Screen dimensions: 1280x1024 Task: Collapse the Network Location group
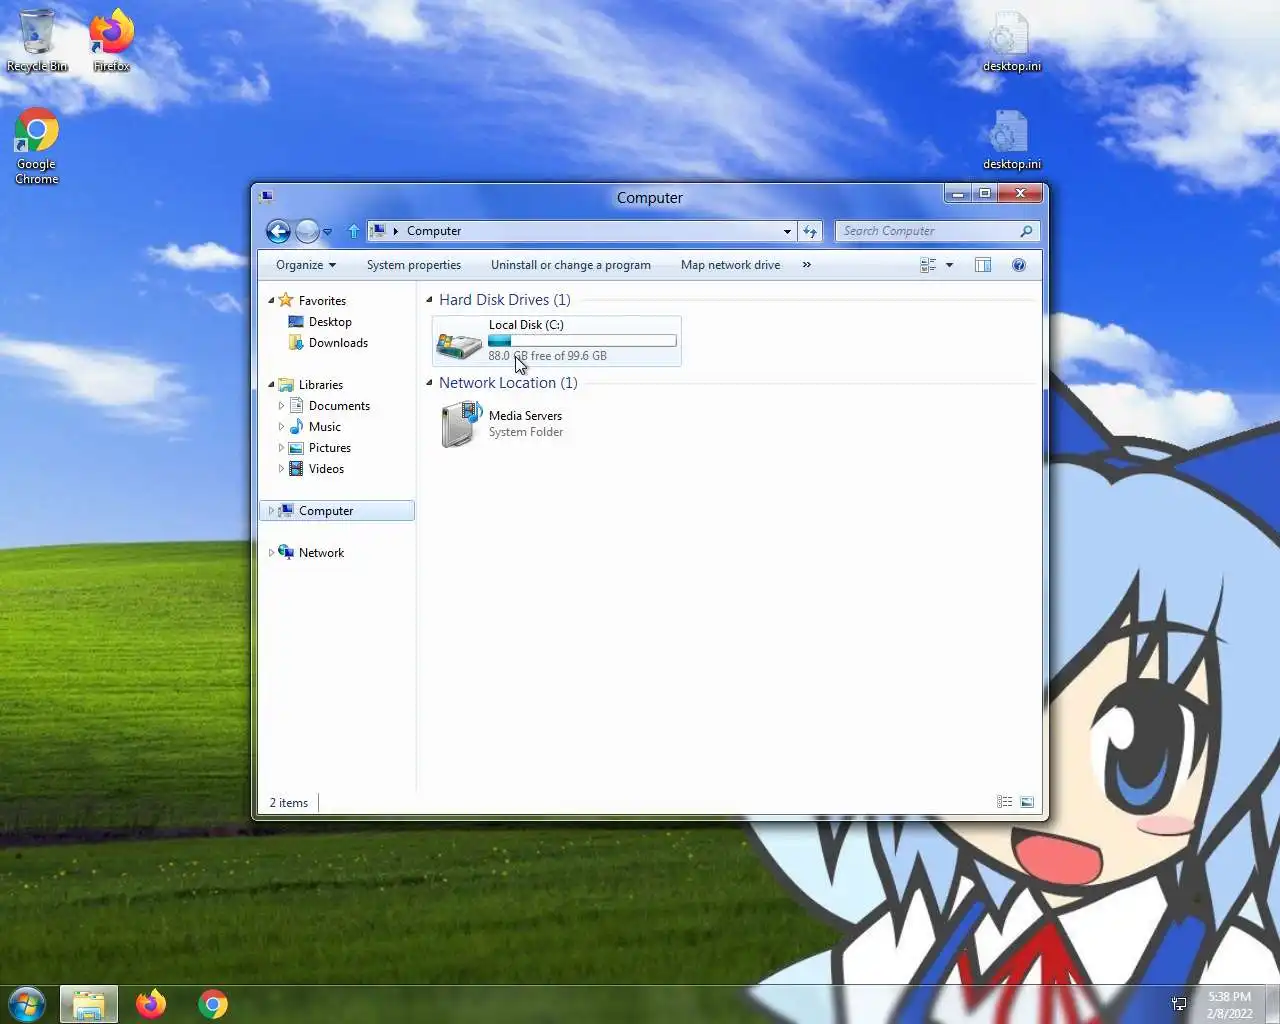429,383
